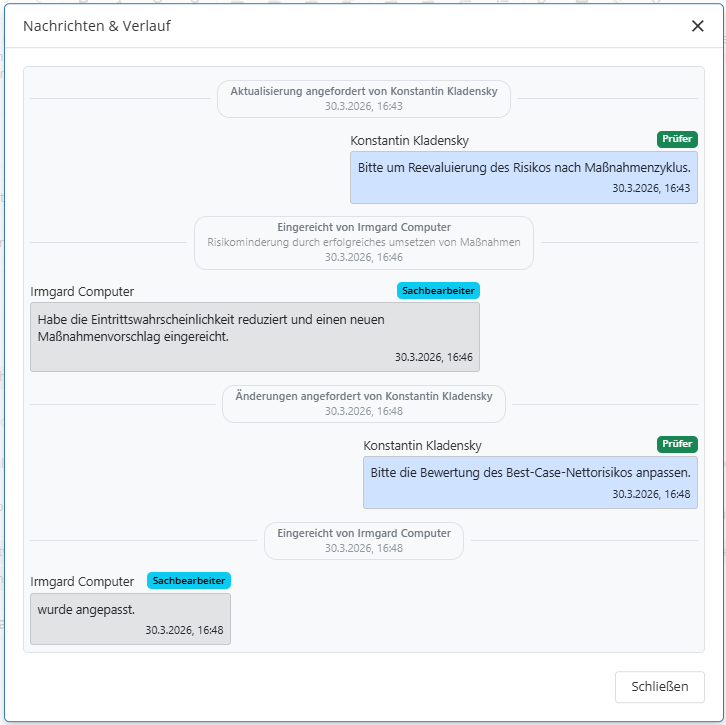
Task: Click the Prüfer badge above the Best-Case-Nettorisikos message
Action: coord(677,444)
